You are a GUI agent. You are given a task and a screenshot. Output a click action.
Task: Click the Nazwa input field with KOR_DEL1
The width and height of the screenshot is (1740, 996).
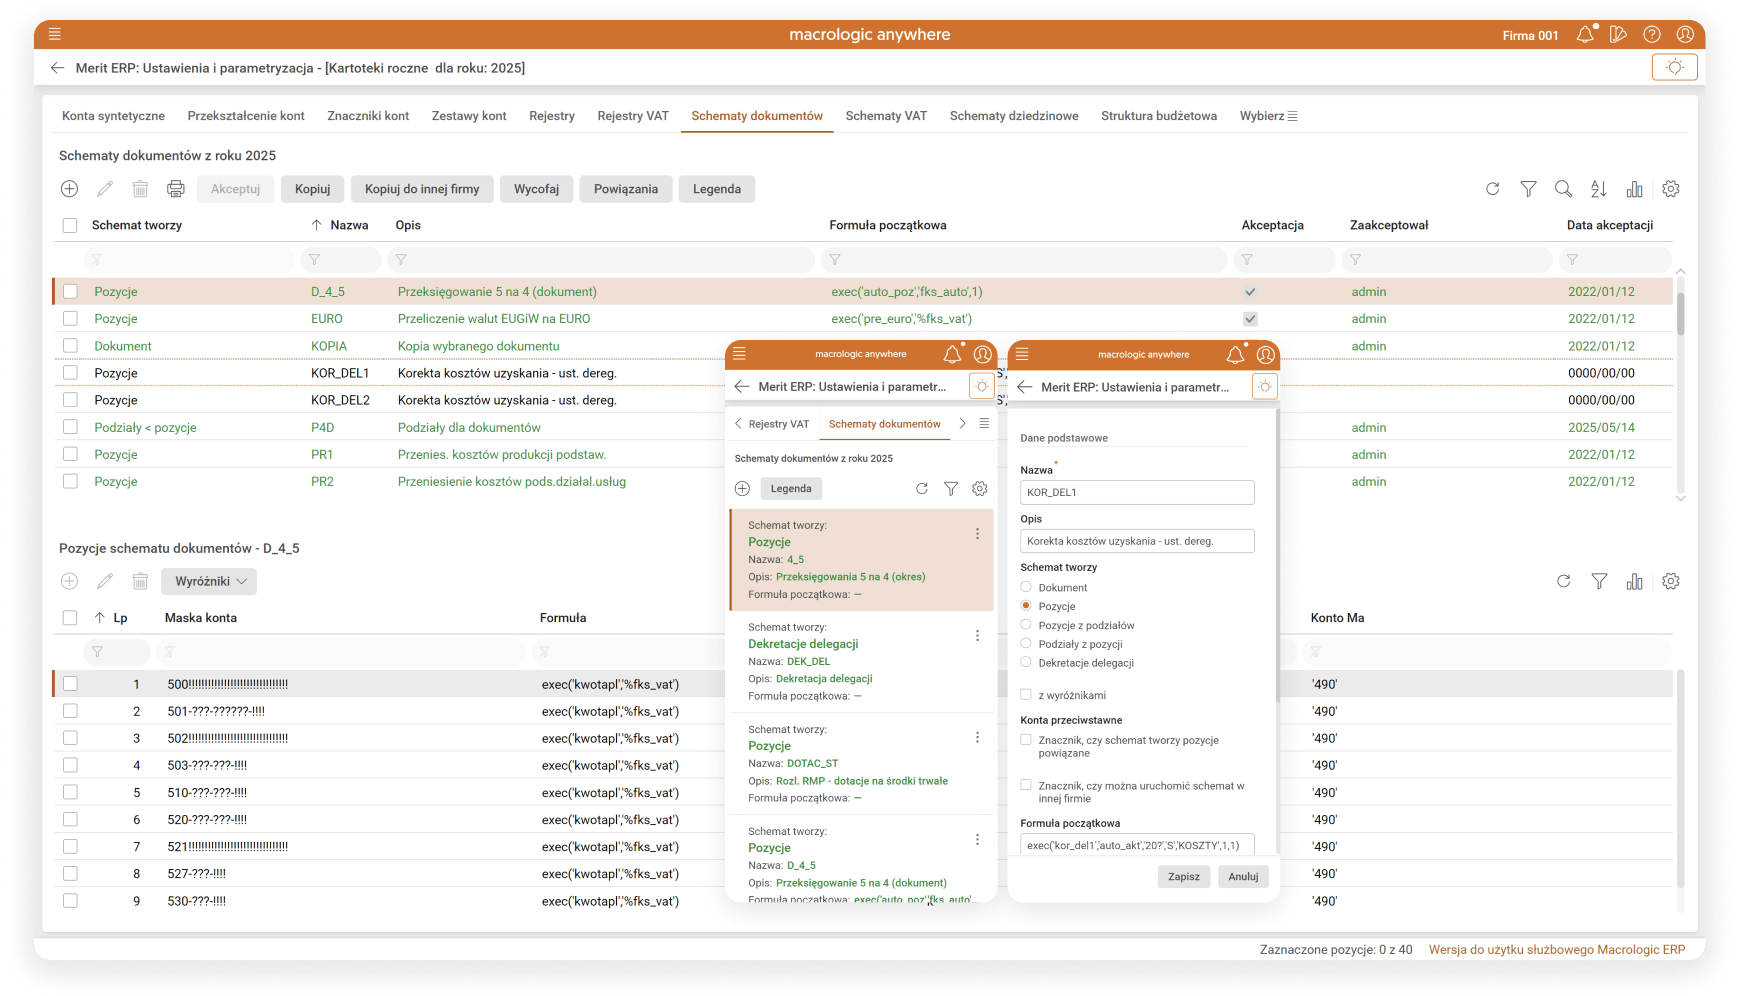[x=1137, y=492]
